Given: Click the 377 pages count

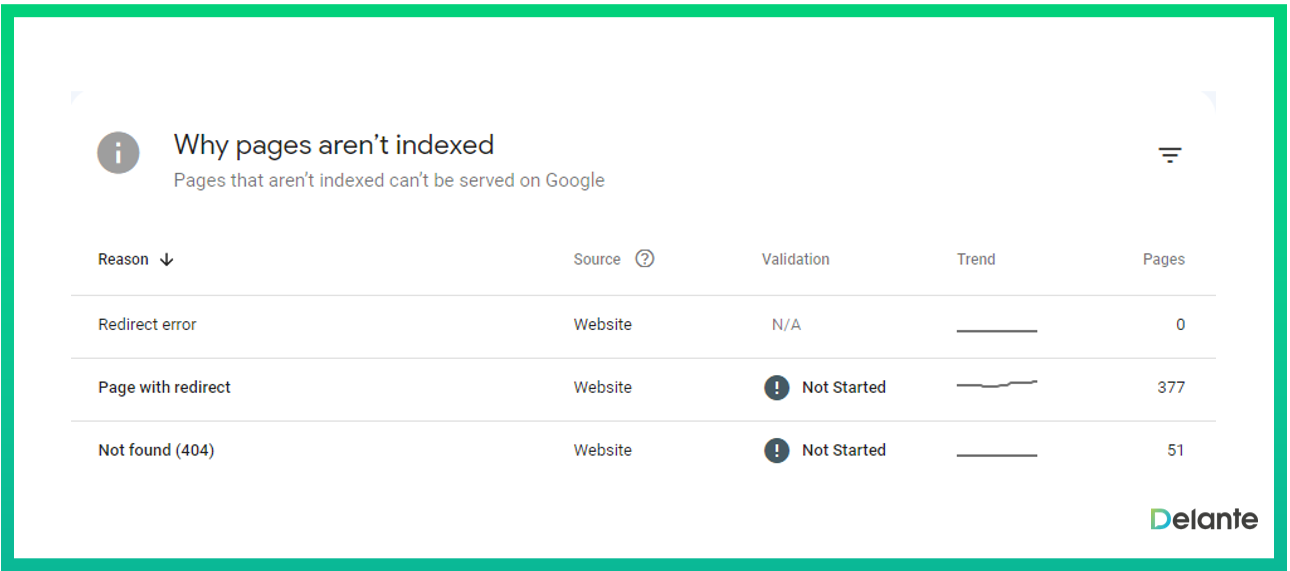Looking at the screenshot, I should tap(1170, 388).
